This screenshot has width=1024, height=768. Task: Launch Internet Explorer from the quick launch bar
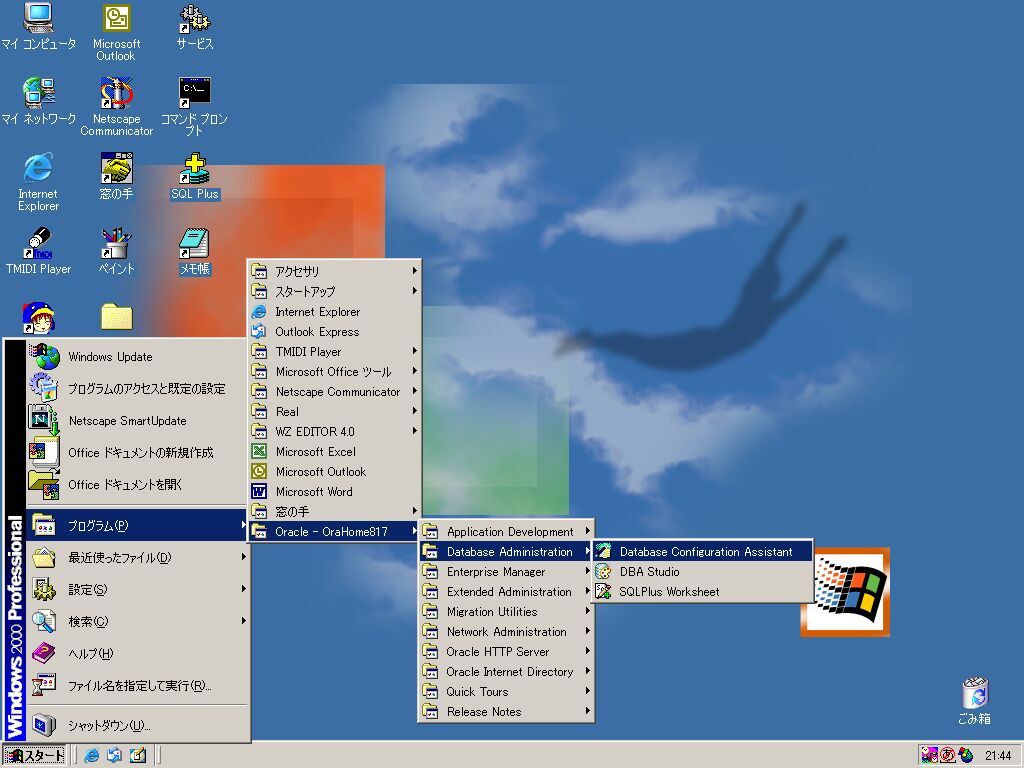(x=92, y=755)
